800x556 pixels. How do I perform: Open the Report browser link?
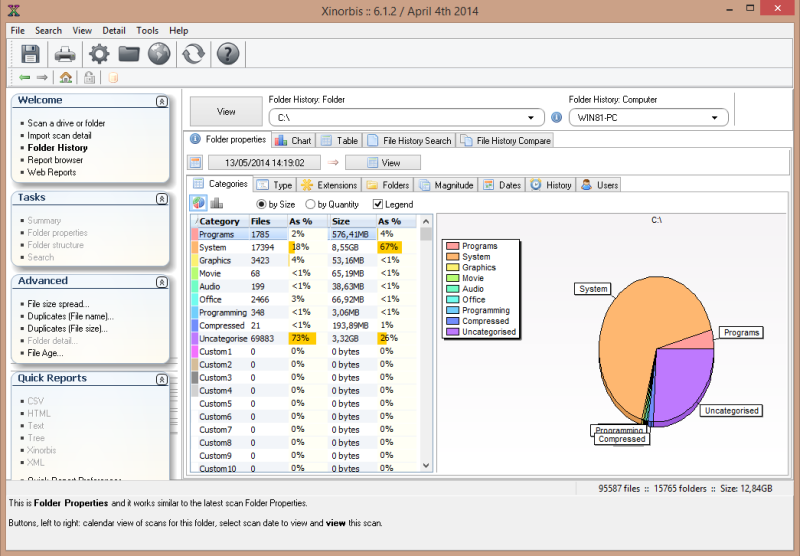point(55,160)
